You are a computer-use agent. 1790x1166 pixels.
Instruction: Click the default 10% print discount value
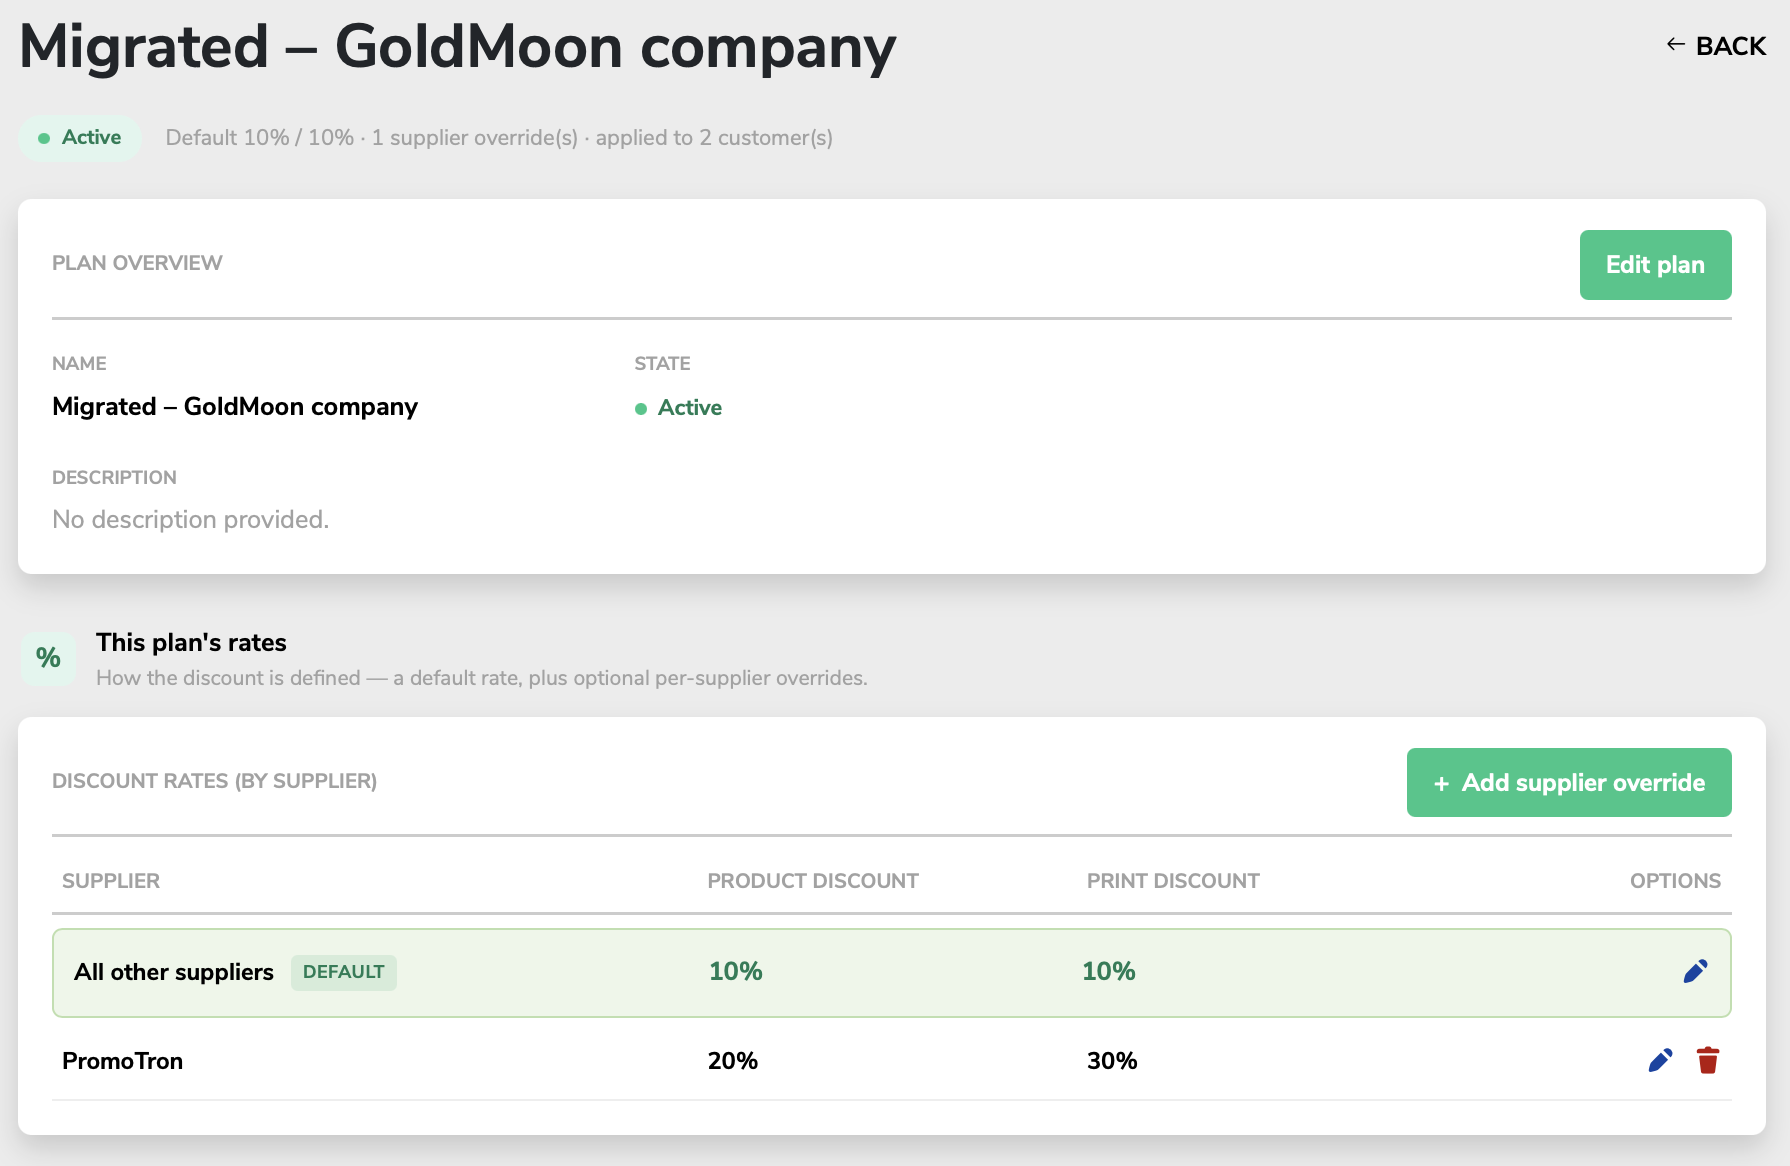[1109, 972]
